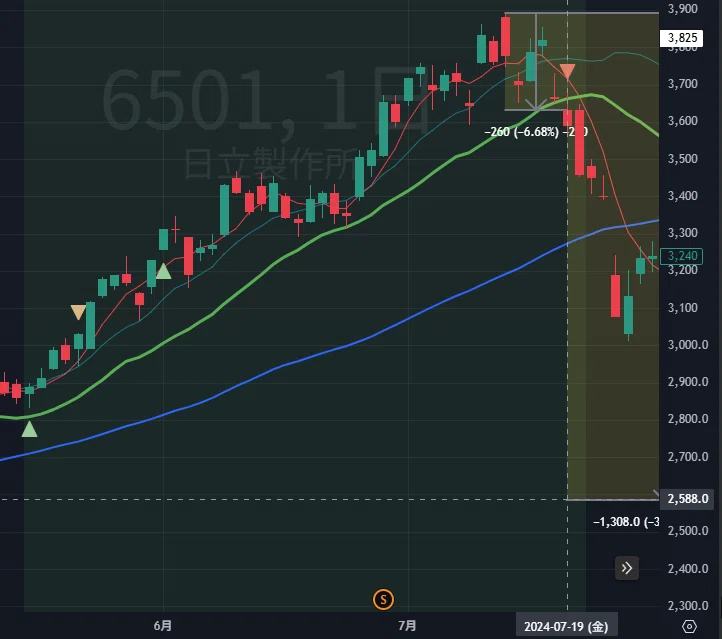The width and height of the screenshot is (722, 639).
Task: Click the -1,308.0 measurement label
Action: 617,522
